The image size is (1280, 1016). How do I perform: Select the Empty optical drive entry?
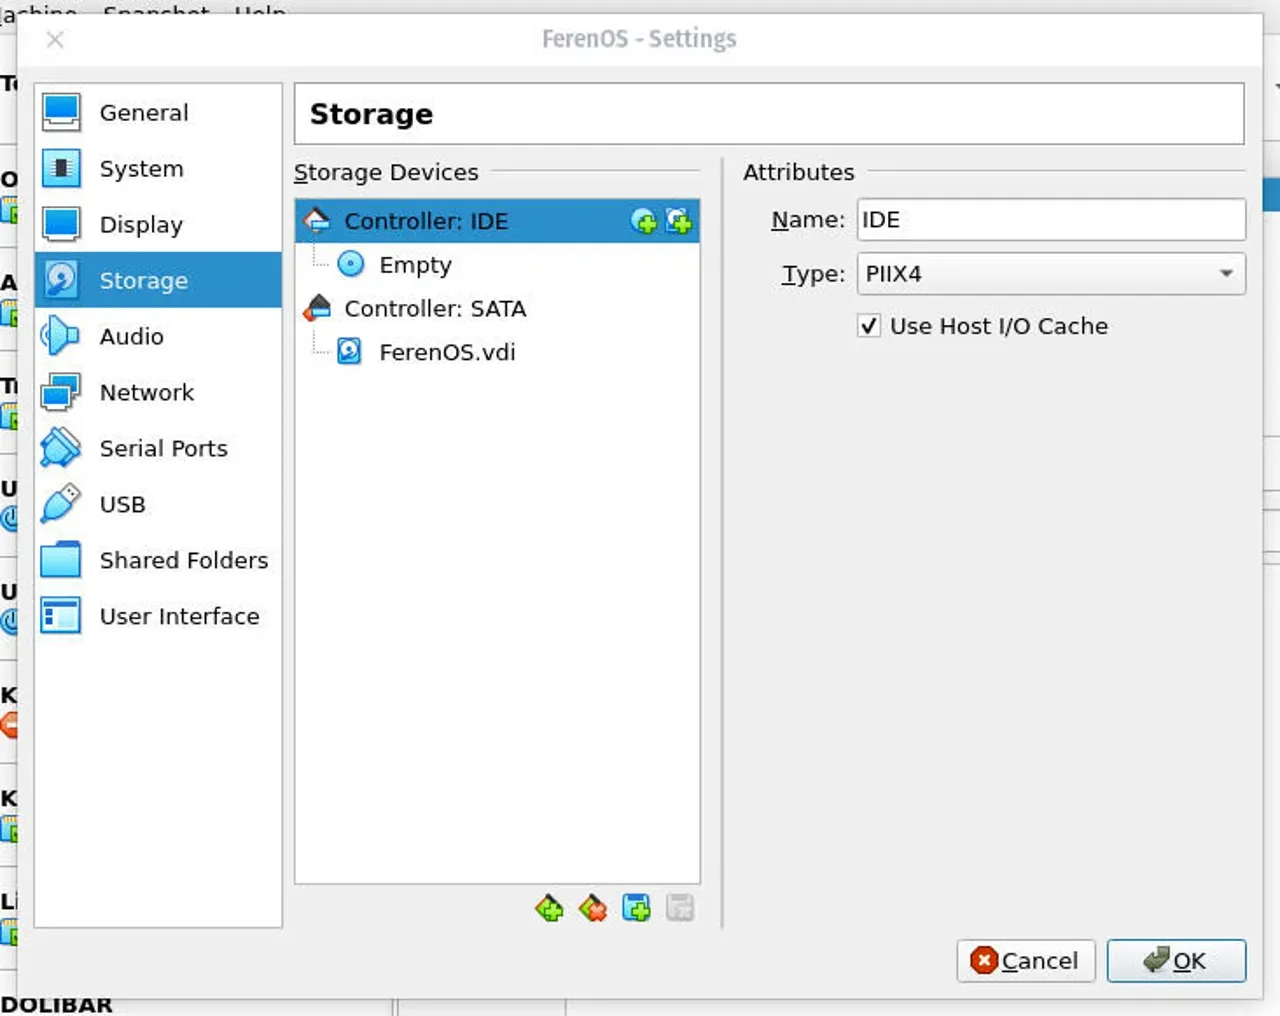pyautogui.click(x=497, y=265)
